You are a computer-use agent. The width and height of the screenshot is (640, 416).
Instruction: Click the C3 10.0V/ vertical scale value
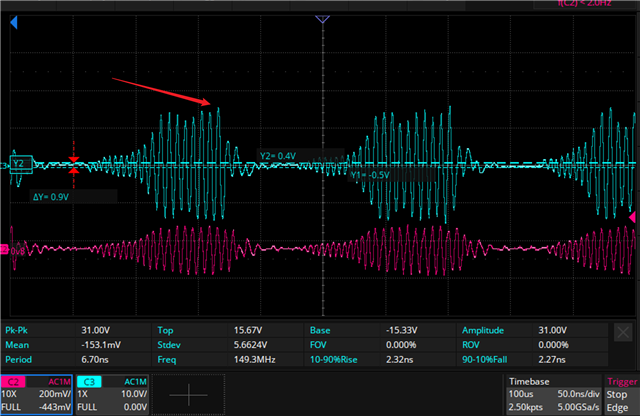coord(134,394)
